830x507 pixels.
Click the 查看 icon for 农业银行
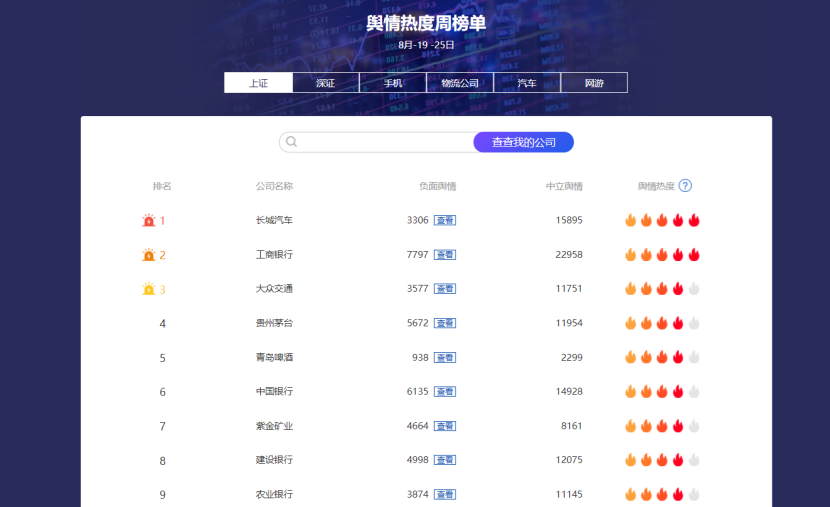[445, 494]
